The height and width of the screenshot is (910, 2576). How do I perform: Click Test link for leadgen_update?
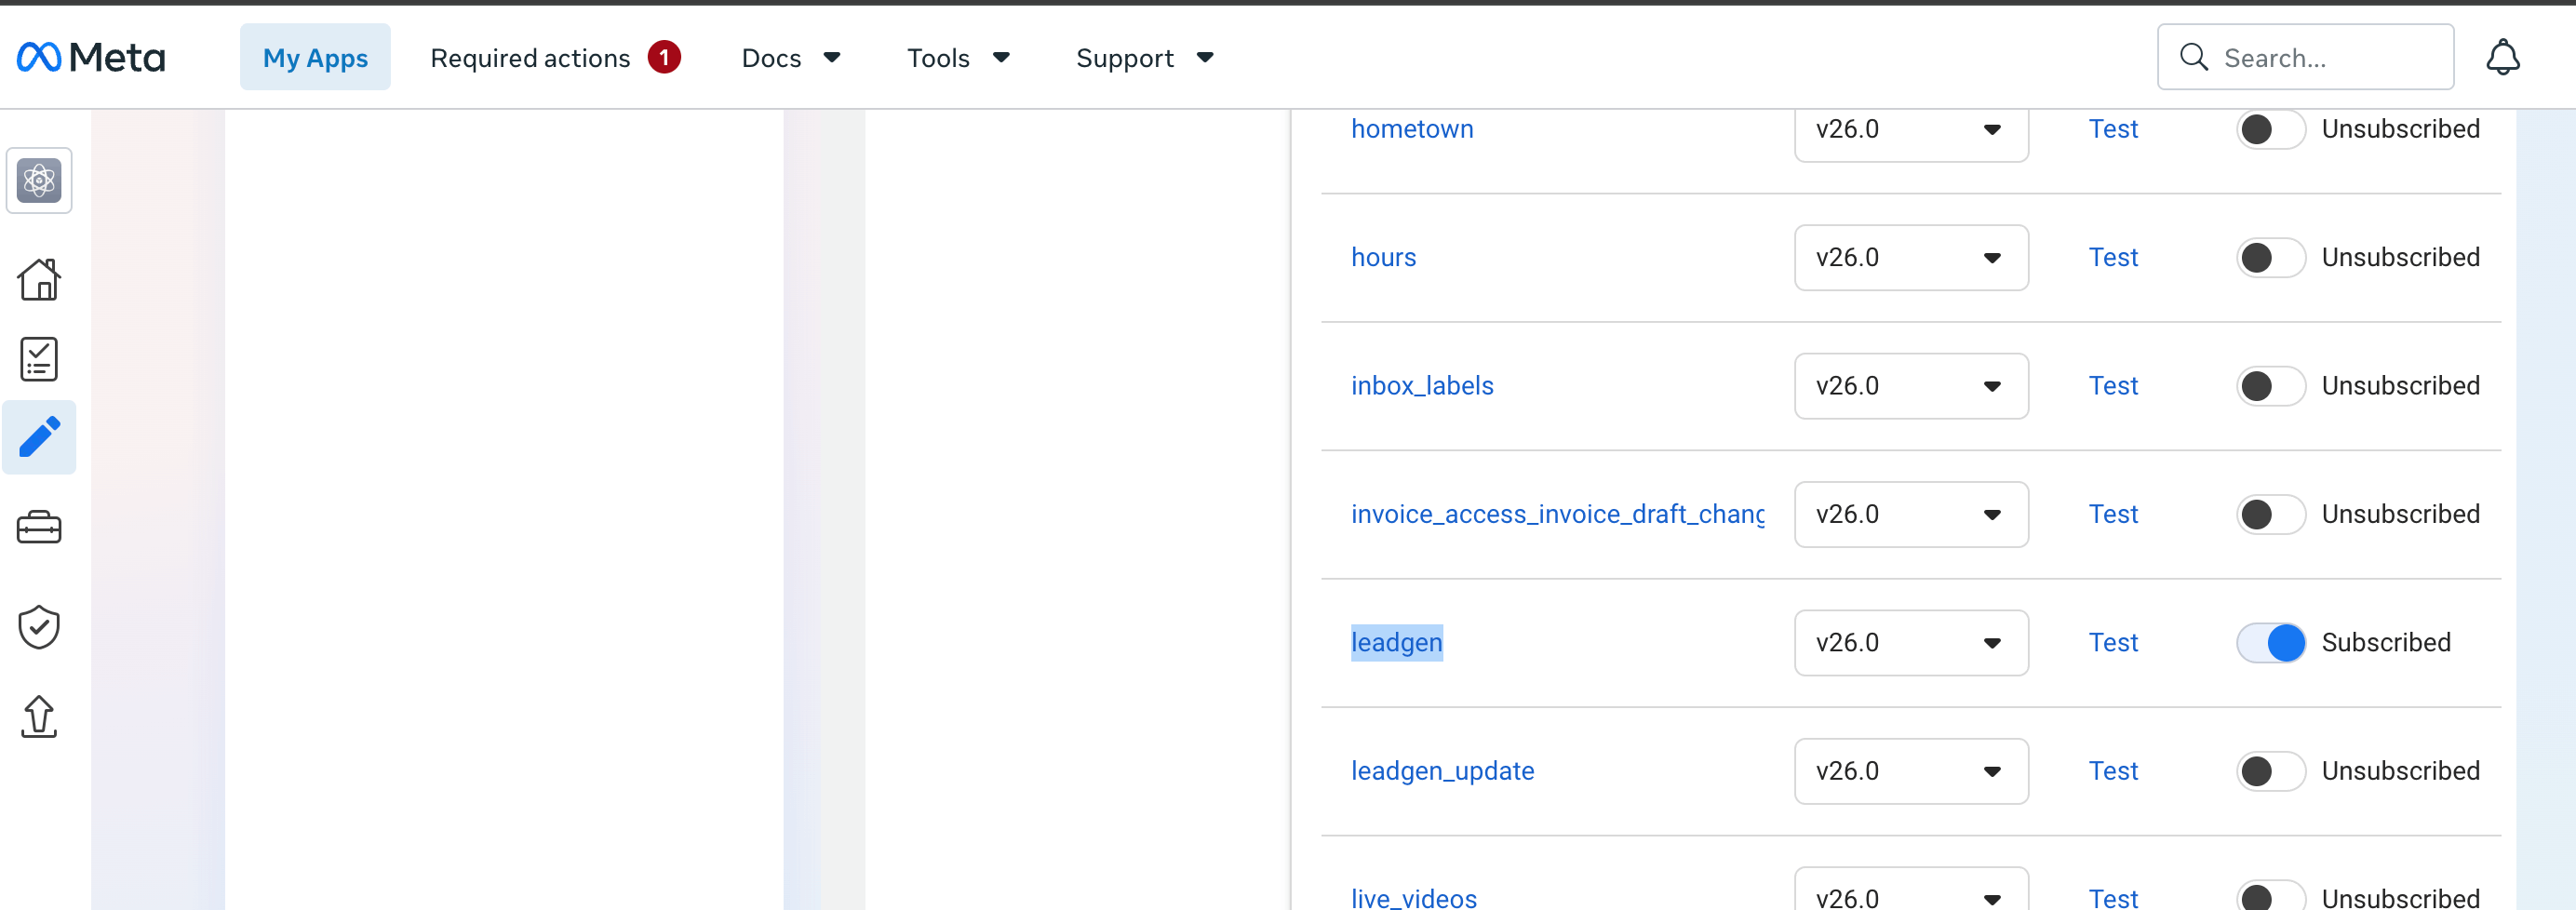[2113, 770]
